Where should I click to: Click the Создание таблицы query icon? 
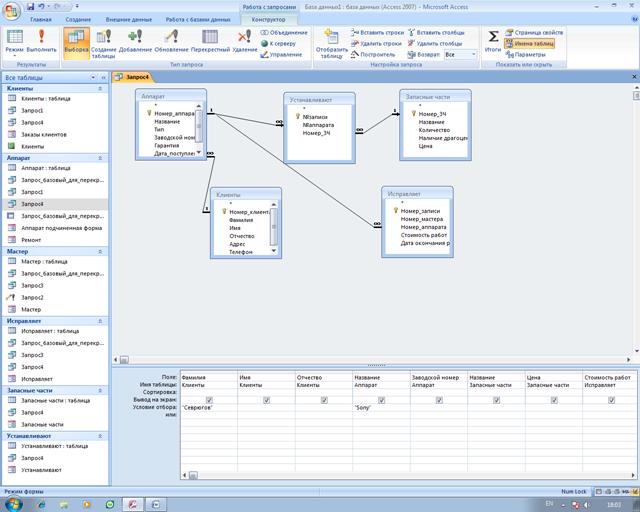coord(104,40)
